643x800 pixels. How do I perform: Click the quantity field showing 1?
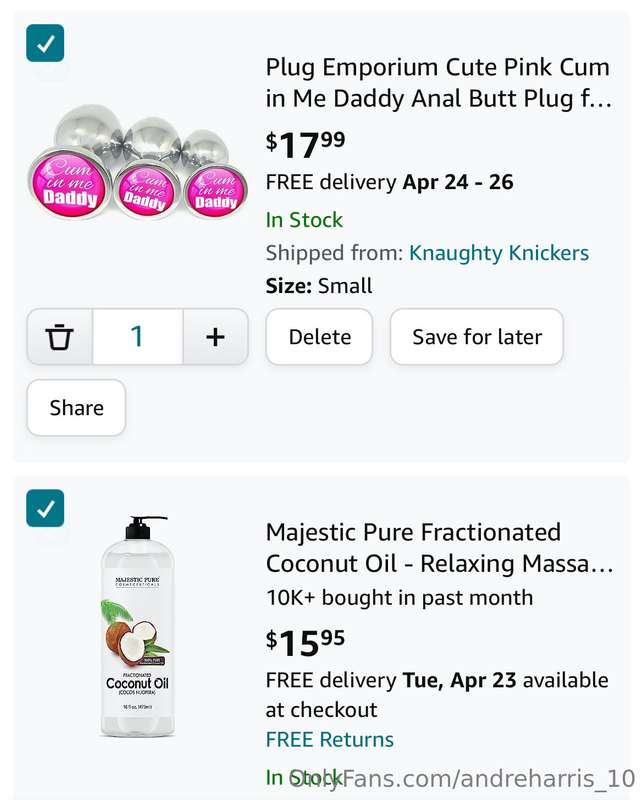click(138, 337)
